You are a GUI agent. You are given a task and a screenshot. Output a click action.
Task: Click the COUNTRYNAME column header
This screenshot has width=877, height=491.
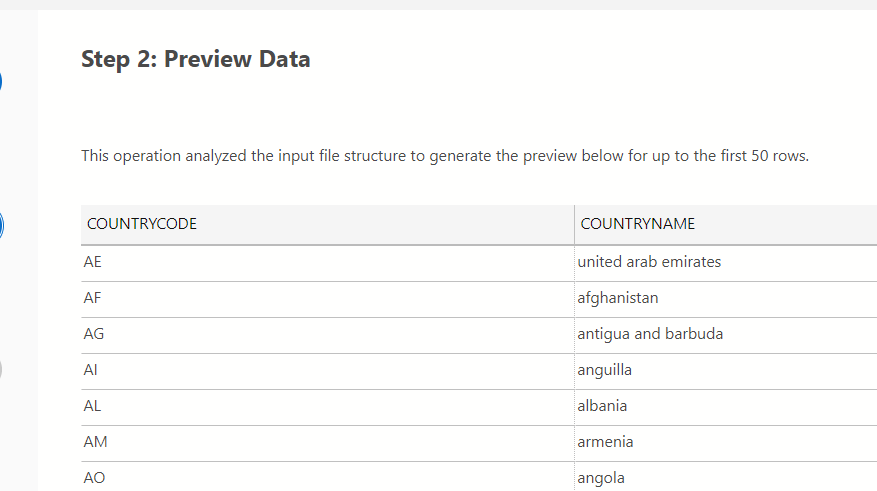pyautogui.click(x=637, y=224)
